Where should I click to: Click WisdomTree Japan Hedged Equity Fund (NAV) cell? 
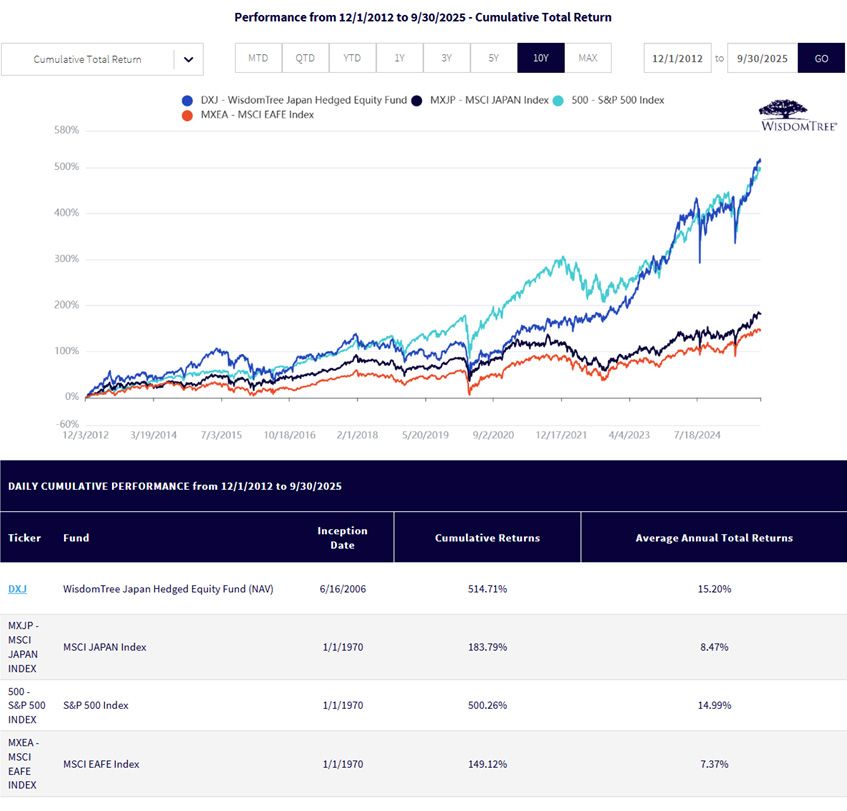(168, 589)
